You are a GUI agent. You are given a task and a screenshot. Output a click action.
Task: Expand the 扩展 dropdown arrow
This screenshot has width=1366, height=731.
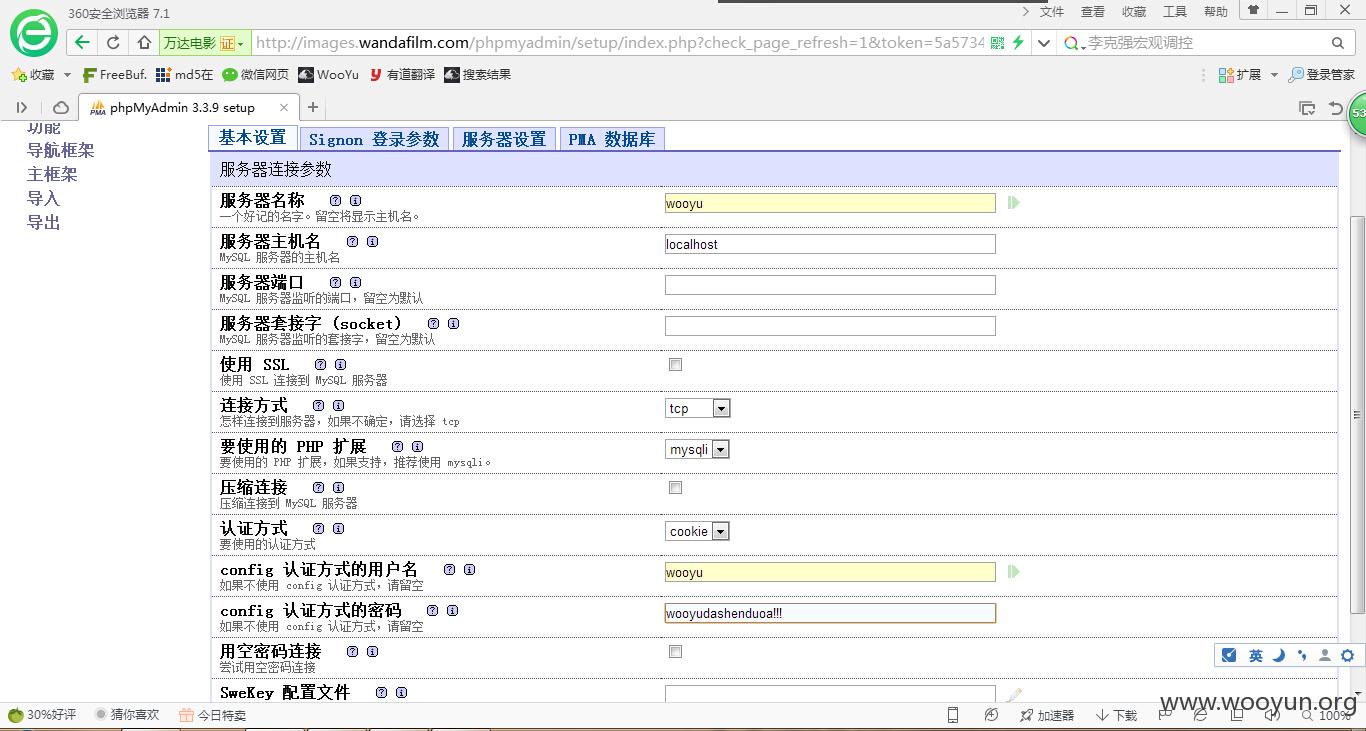click(1274, 75)
